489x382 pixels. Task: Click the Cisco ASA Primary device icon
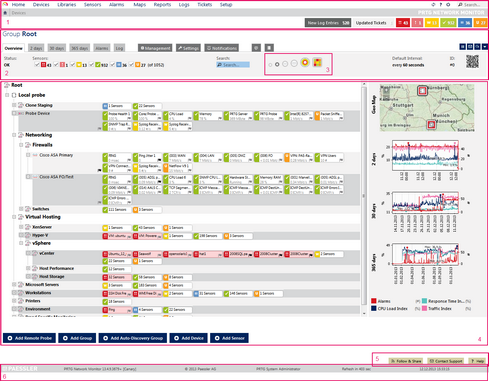pyautogui.click(x=35, y=155)
